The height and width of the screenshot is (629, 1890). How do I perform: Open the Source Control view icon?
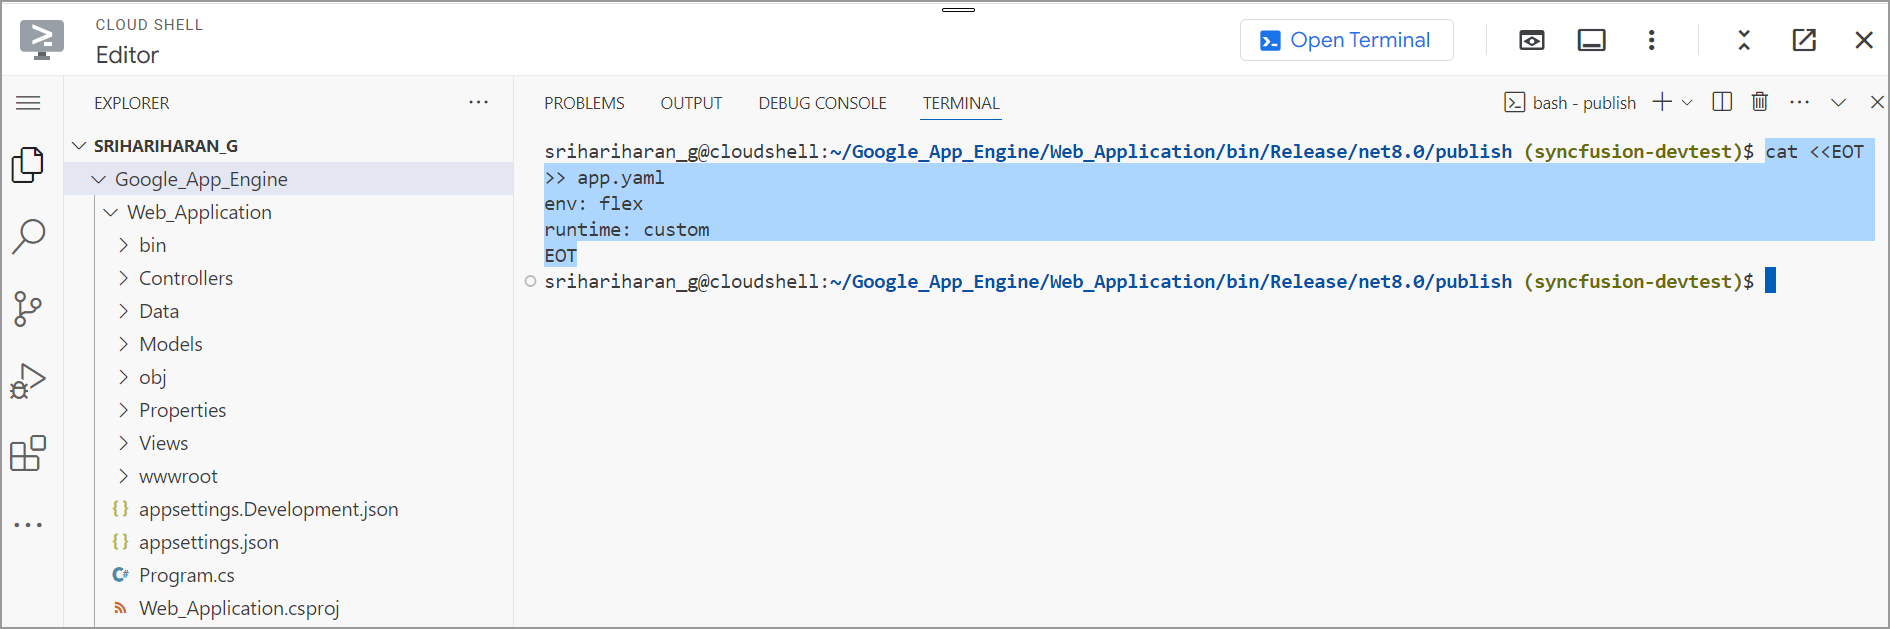28,309
